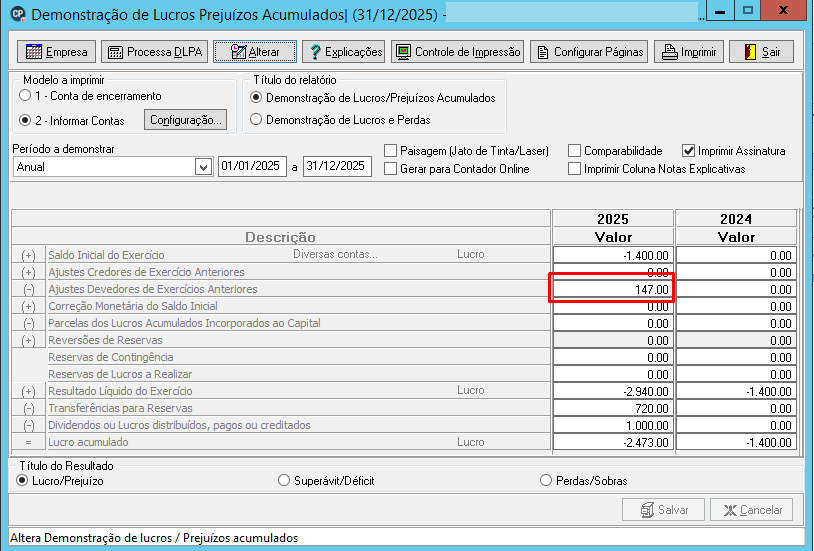814x551 pixels.
Task: Click the Alterar pencil icon
Action: point(238,52)
